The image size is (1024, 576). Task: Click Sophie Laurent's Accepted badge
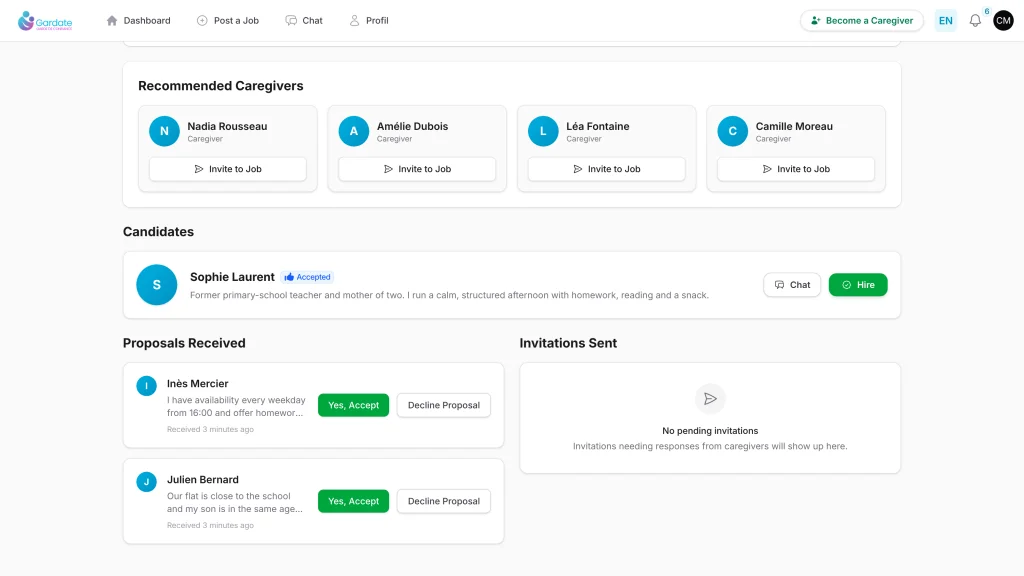coord(308,277)
